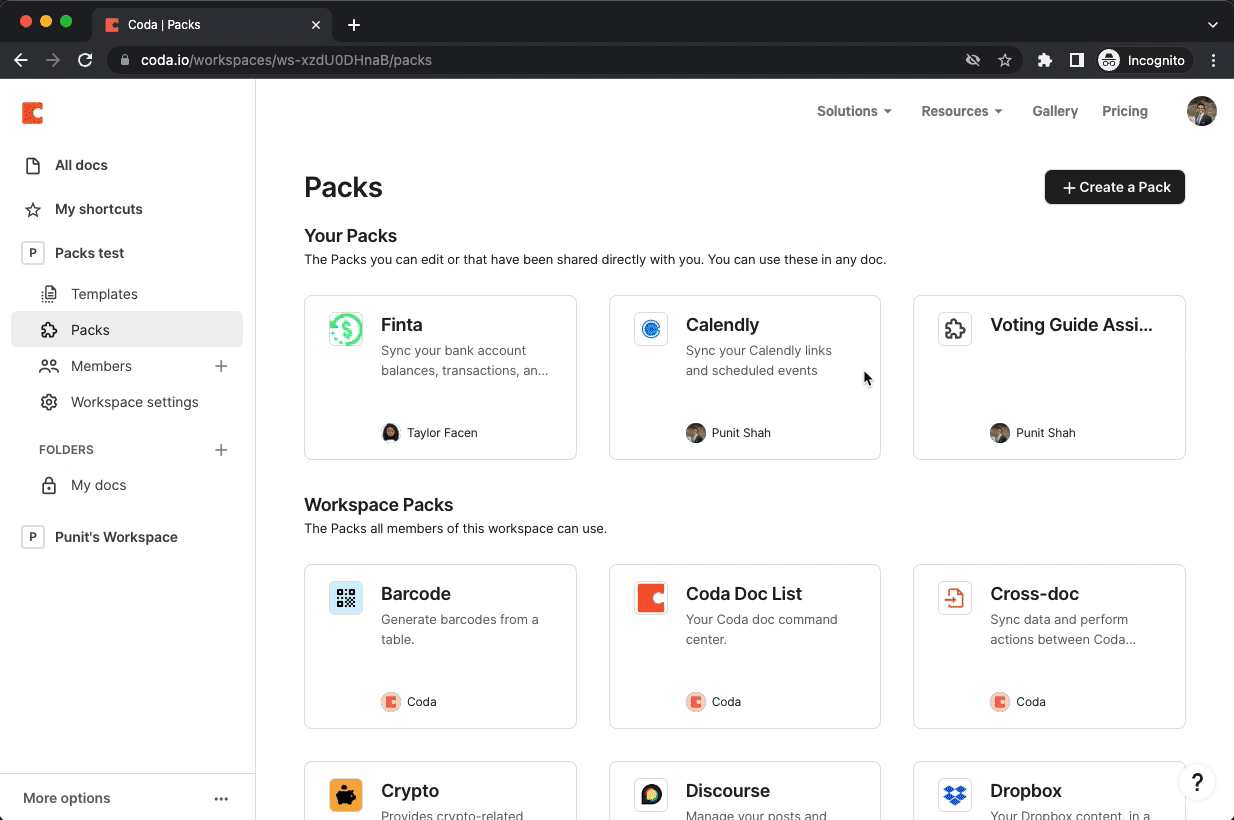
Task: Click the lock icon beside My docs
Action: (x=48, y=485)
